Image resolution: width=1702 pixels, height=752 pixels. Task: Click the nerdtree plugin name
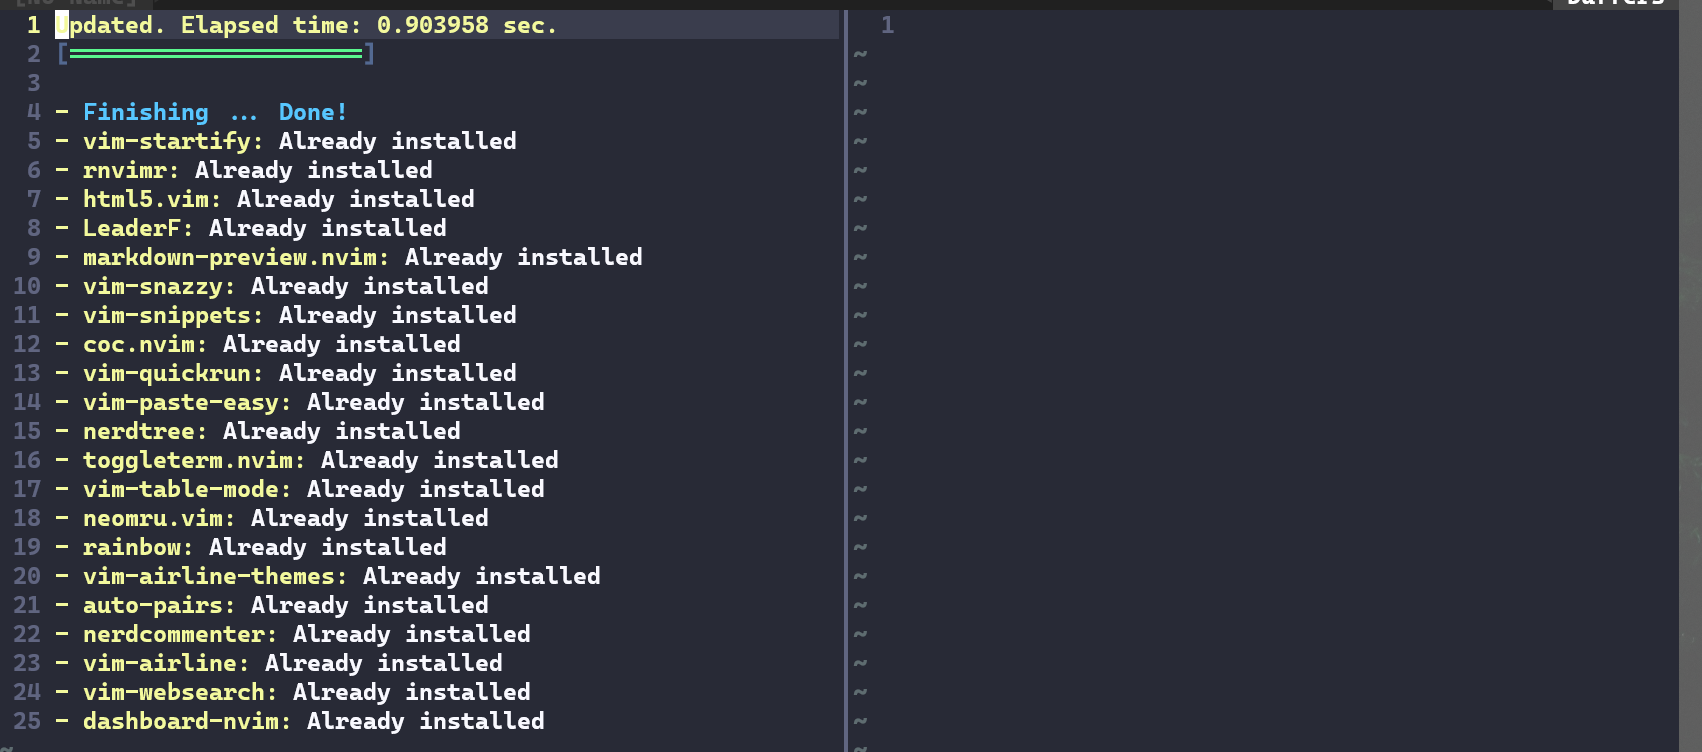point(139,431)
